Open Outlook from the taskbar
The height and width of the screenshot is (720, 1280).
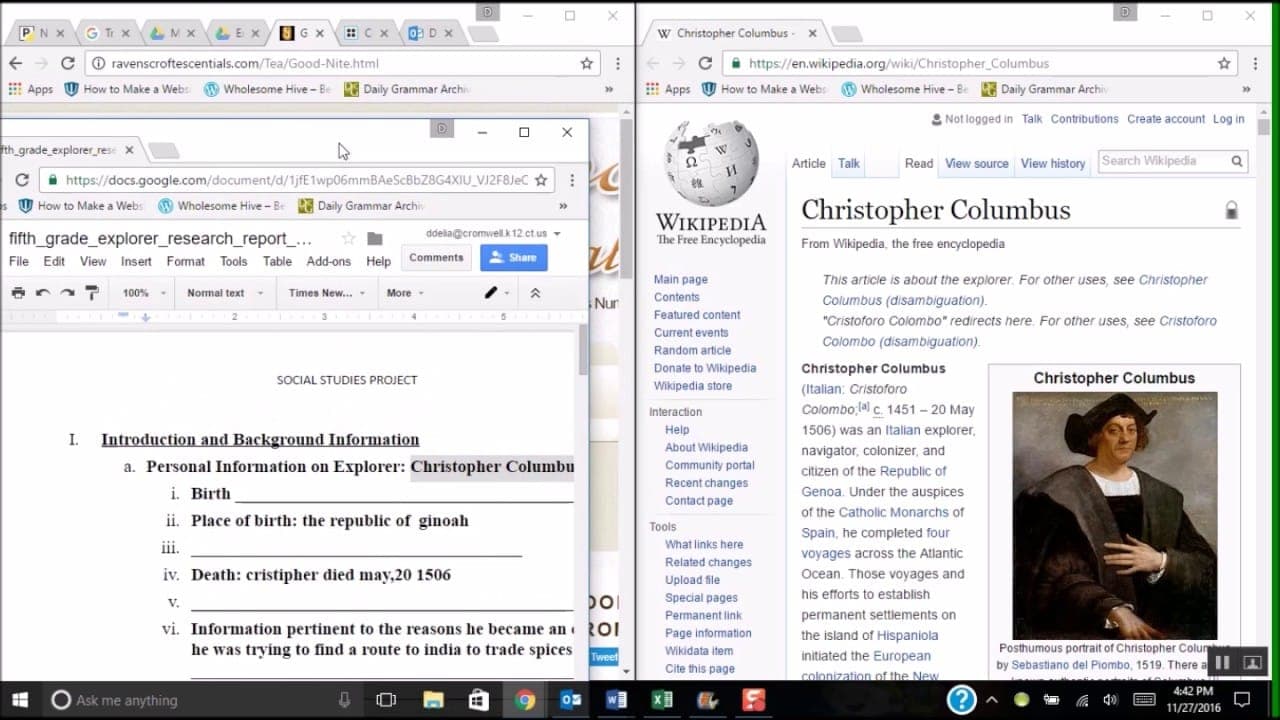[x=571, y=700]
